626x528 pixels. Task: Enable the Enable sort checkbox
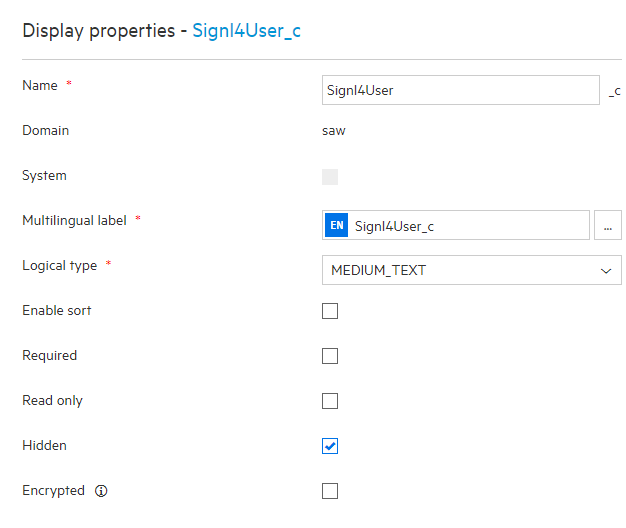click(330, 311)
